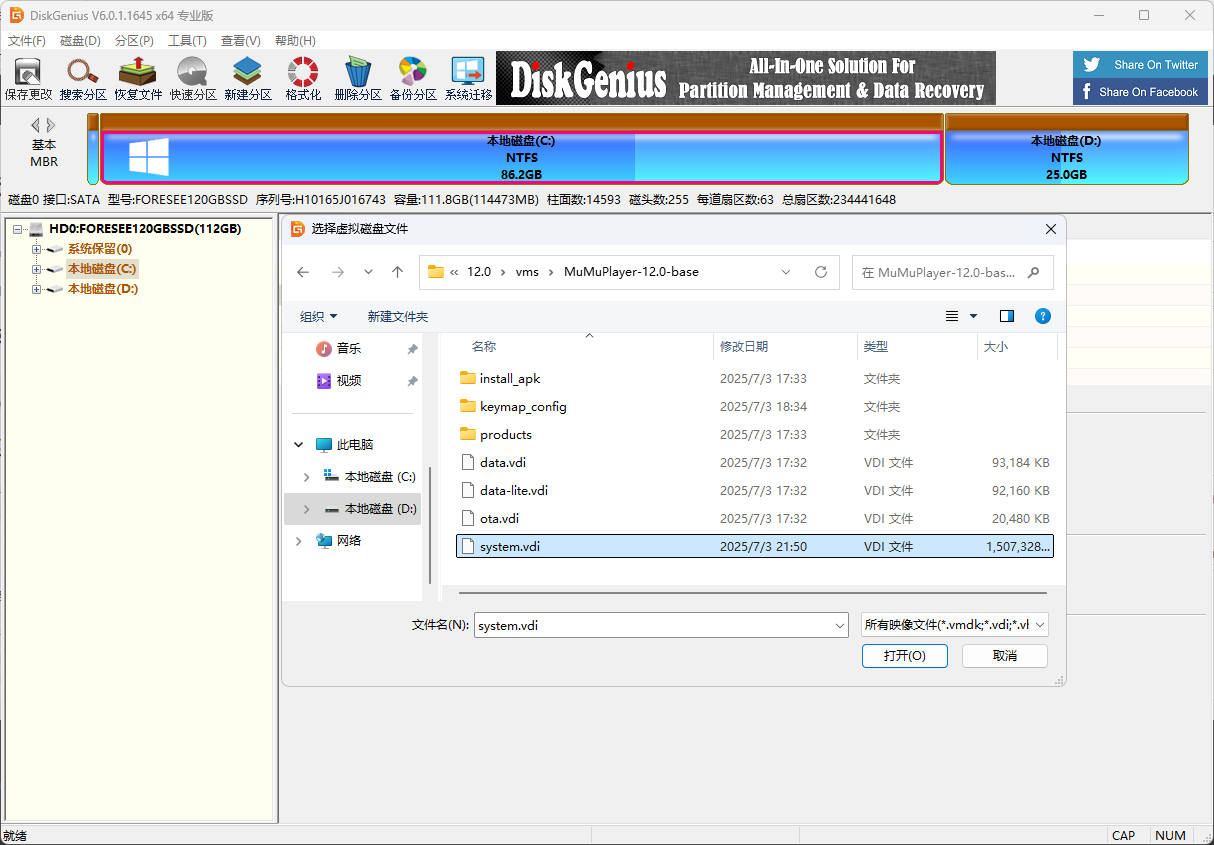
Task: Select the 本地磁盘(C:) partition in left tree
Action: pyautogui.click(x=100, y=268)
